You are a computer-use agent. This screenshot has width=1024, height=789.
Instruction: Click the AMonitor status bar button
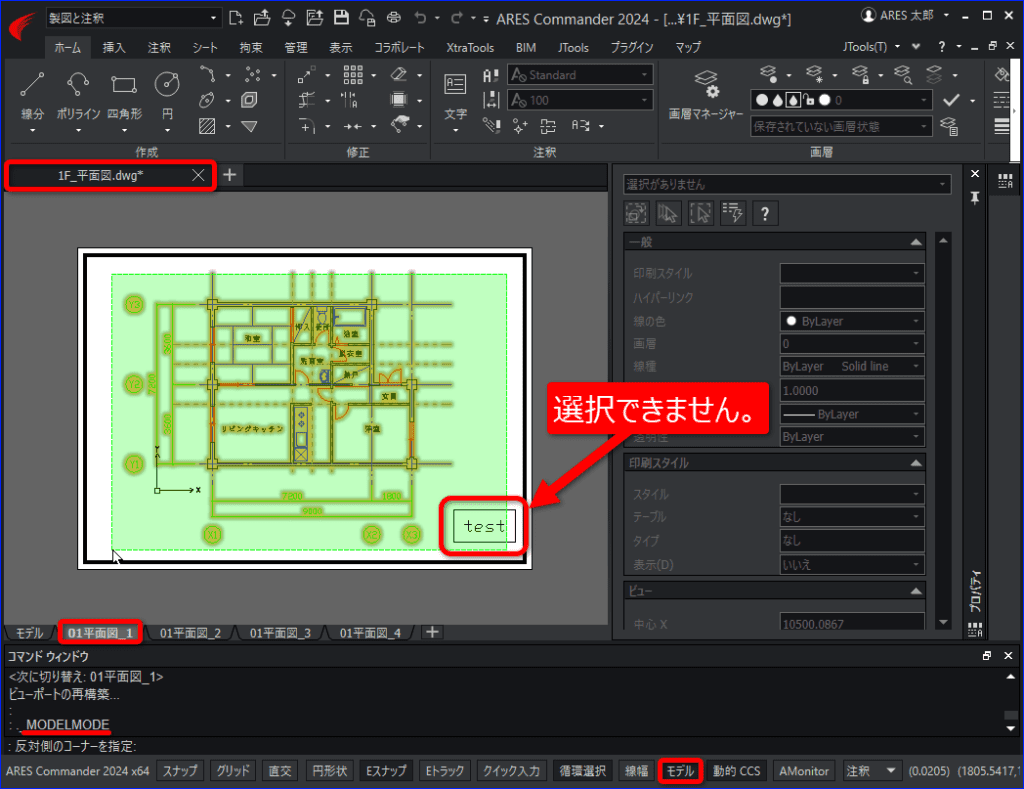click(x=804, y=771)
